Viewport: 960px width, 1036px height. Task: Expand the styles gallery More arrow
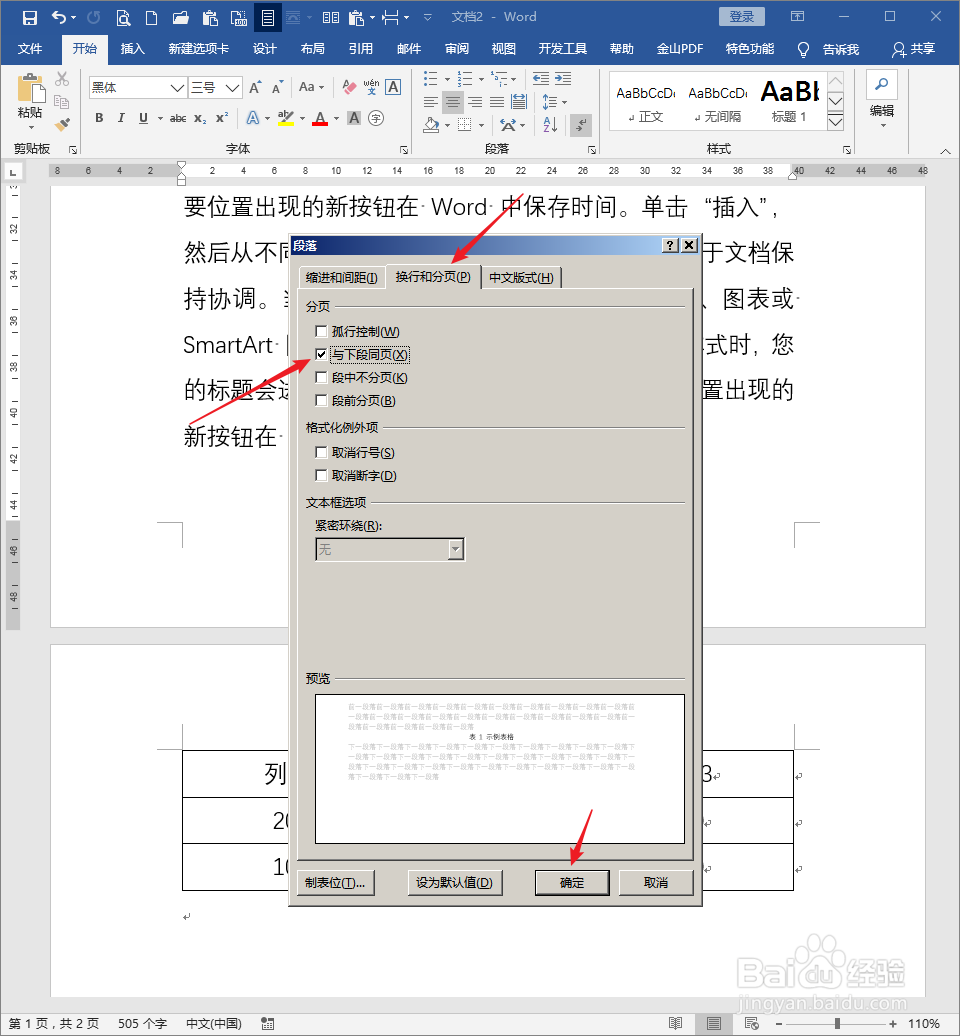pyautogui.click(x=835, y=122)
